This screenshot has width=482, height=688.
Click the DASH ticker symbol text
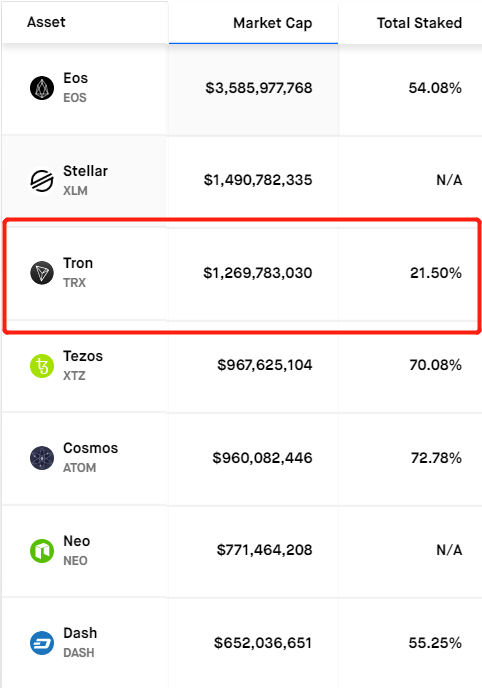(x=79, y=653)
